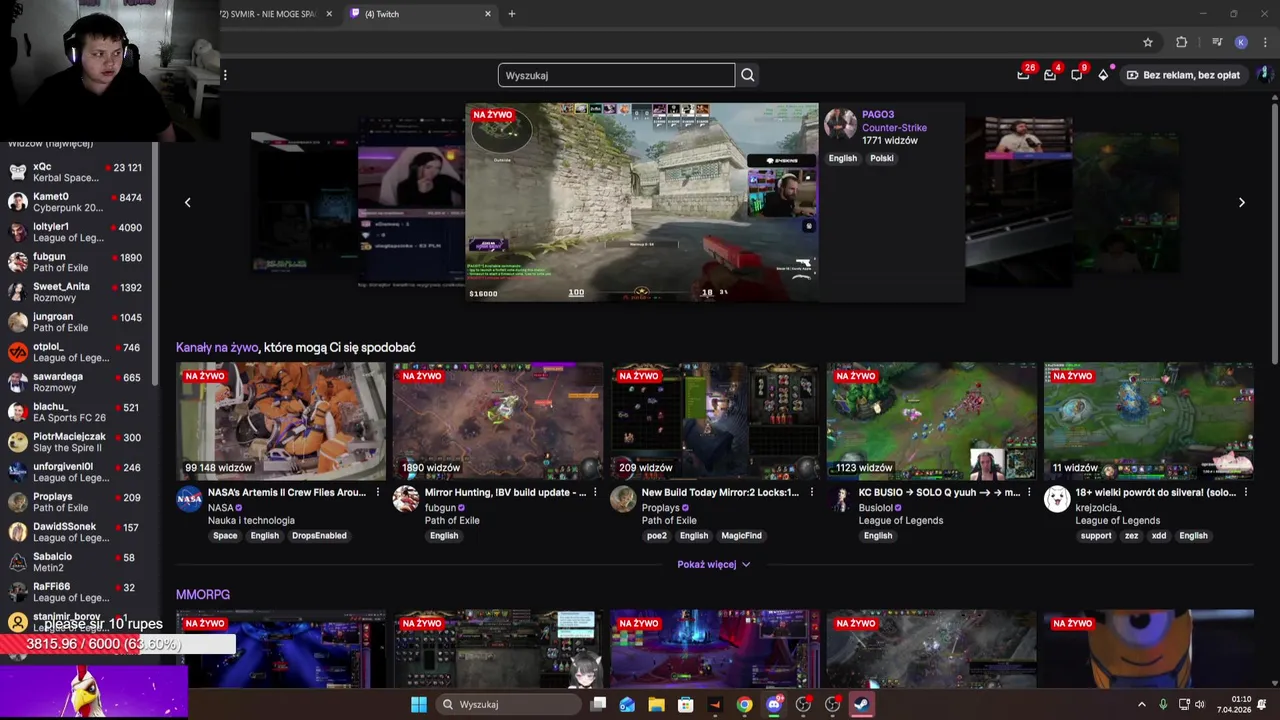
Task: Open the Bits diamond icon
Action: pyautogui.click(x=1103, y=75)
